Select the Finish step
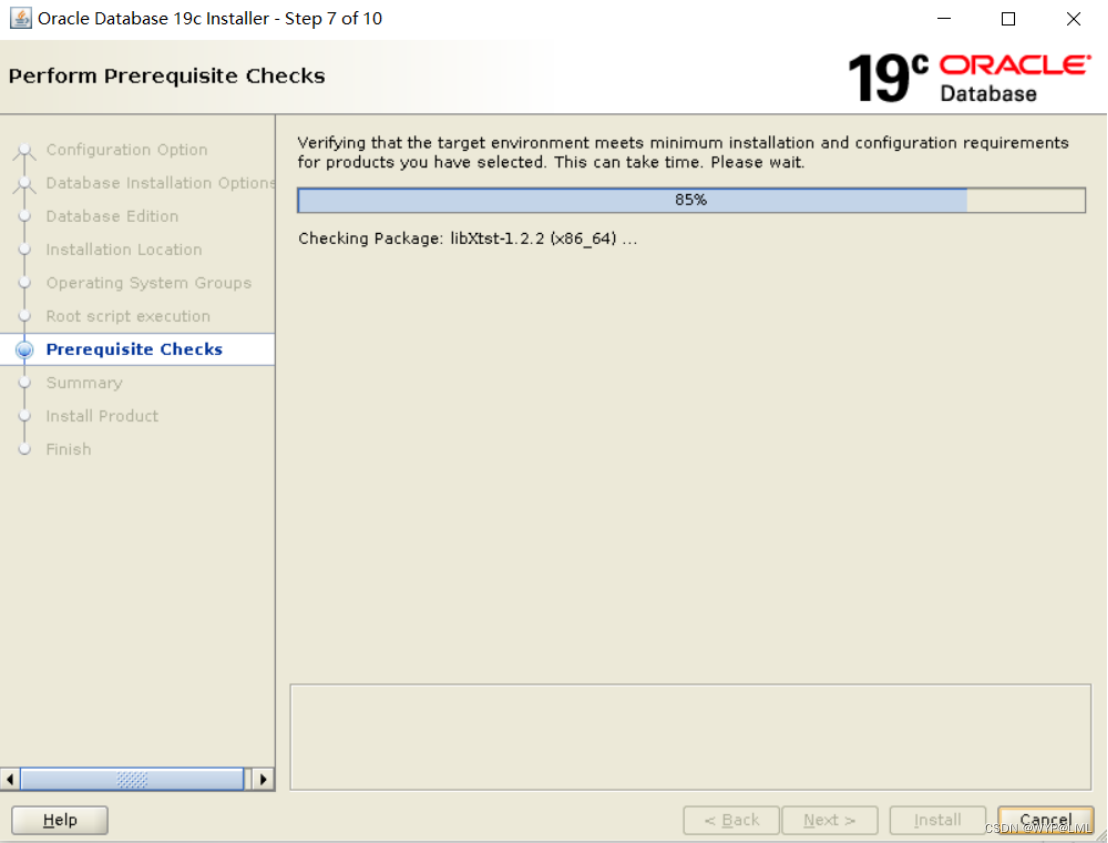Viewport: 1108px width, 843px height. tap(69, 449)
